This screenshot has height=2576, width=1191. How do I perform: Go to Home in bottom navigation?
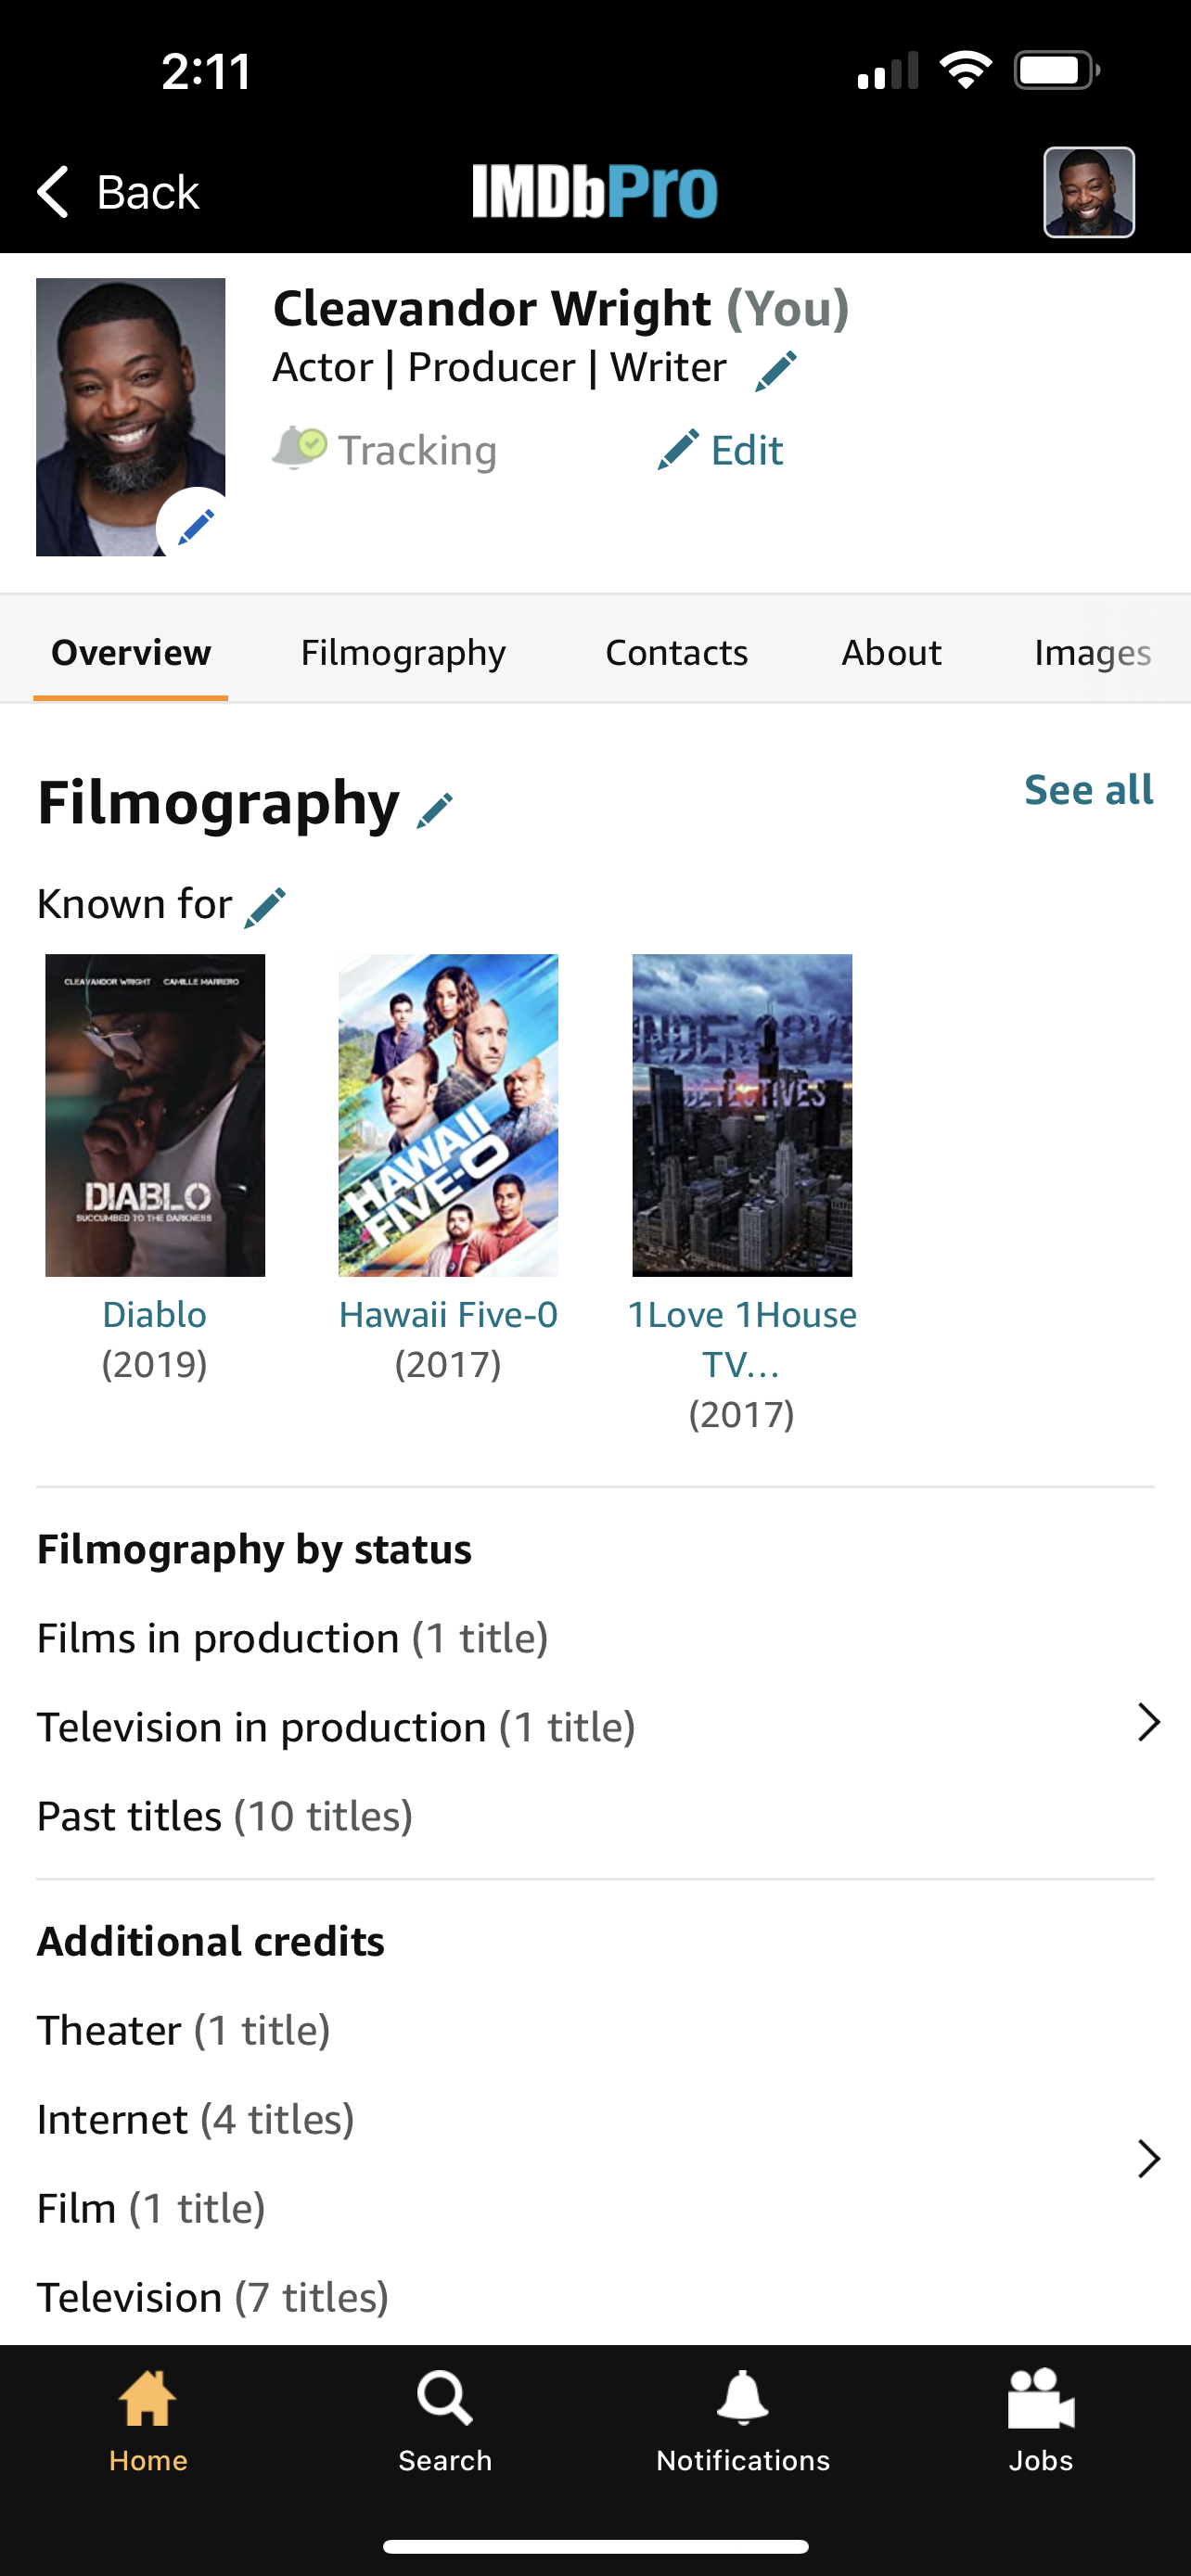coord(148,2420)
